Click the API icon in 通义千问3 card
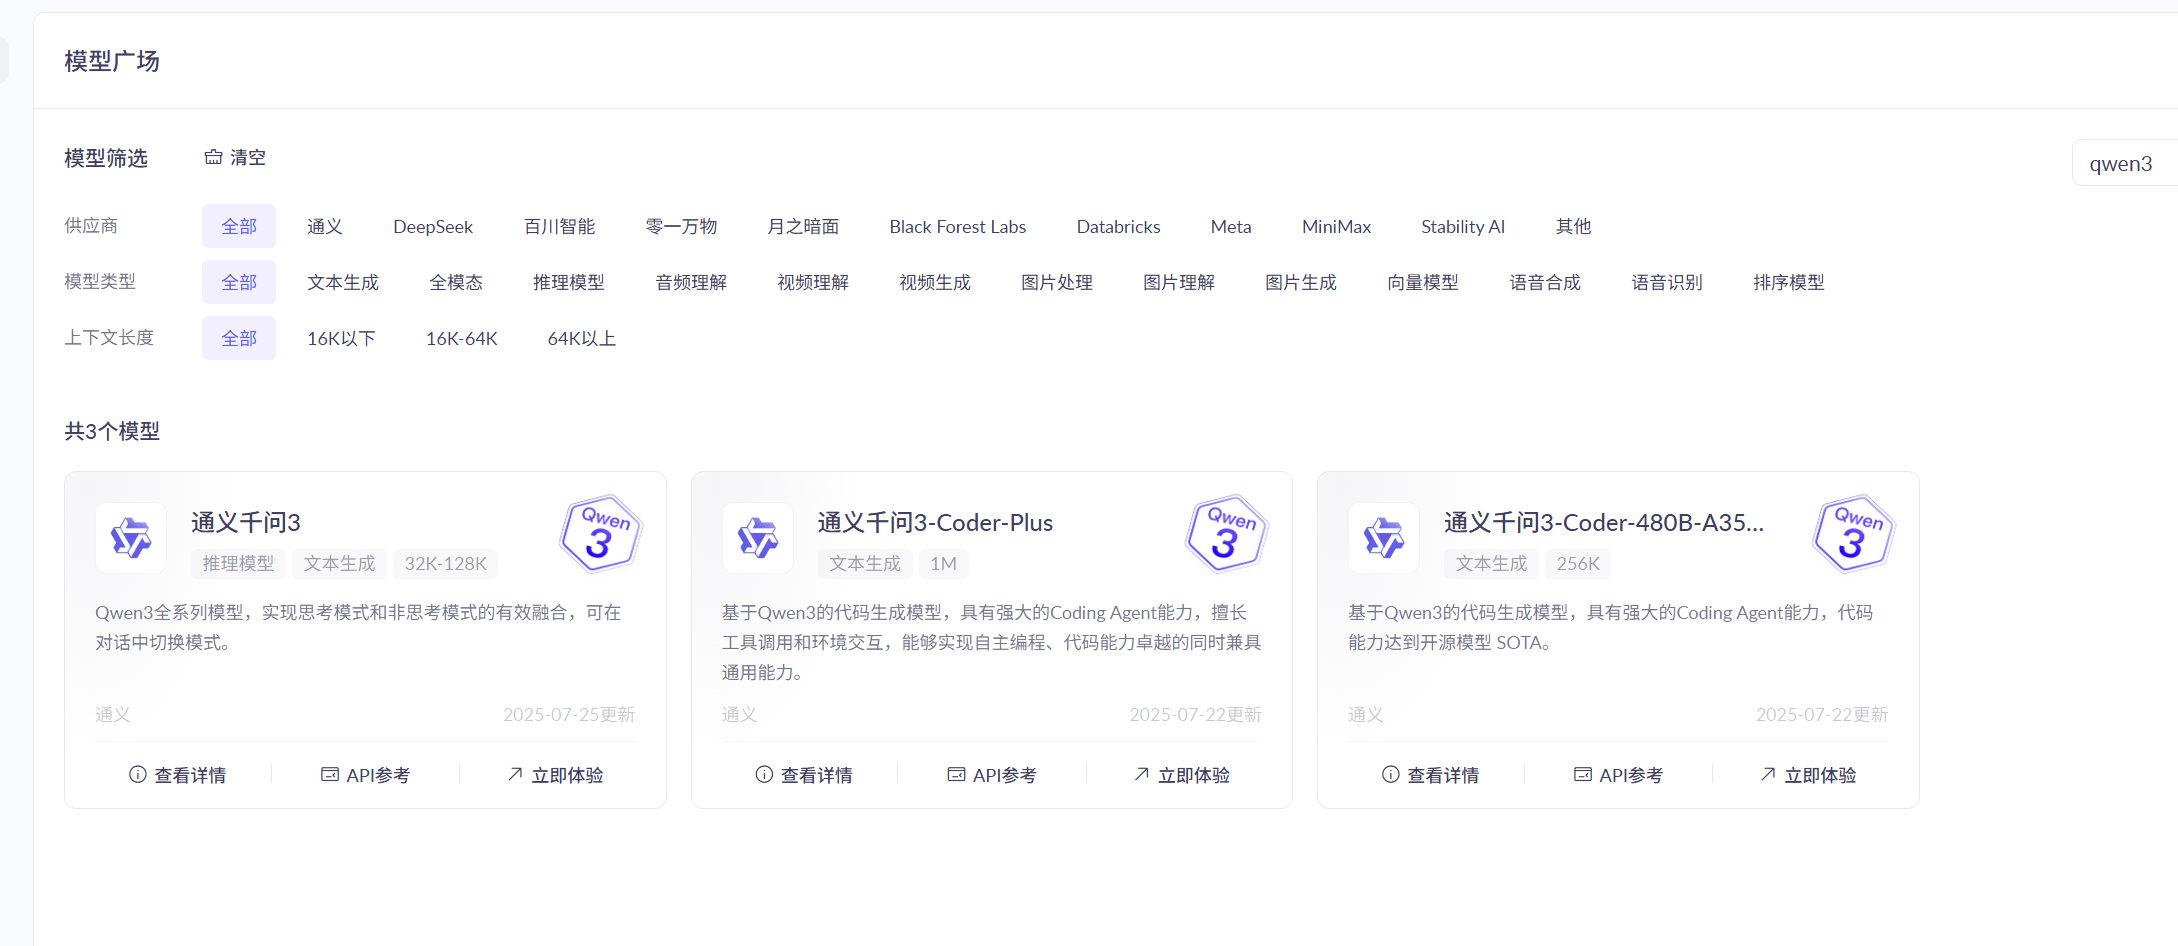2178x946 pixels. click(330, 774)
